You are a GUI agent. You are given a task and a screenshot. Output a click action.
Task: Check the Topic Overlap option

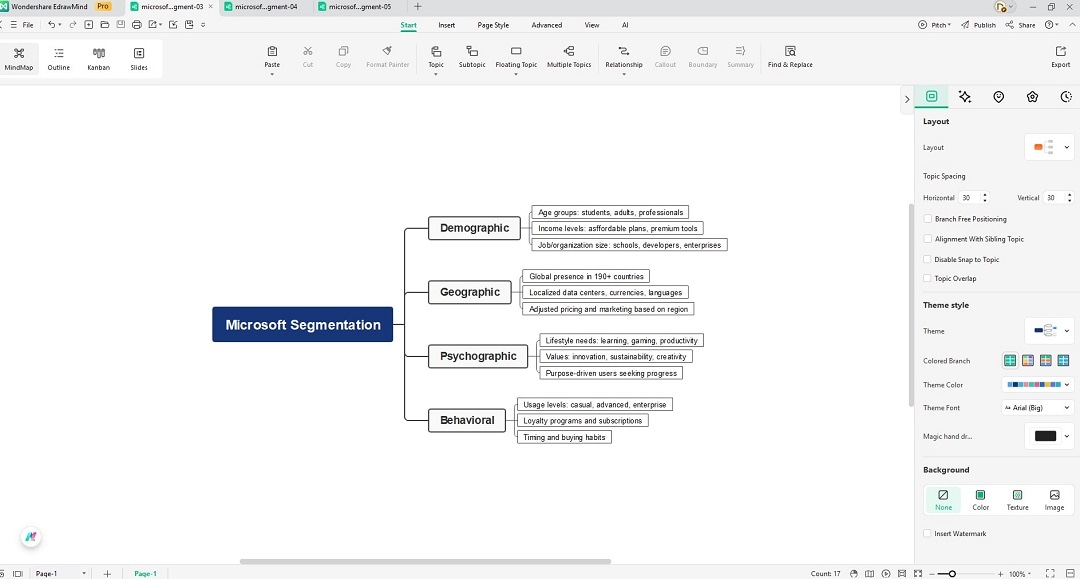[928, 278]
